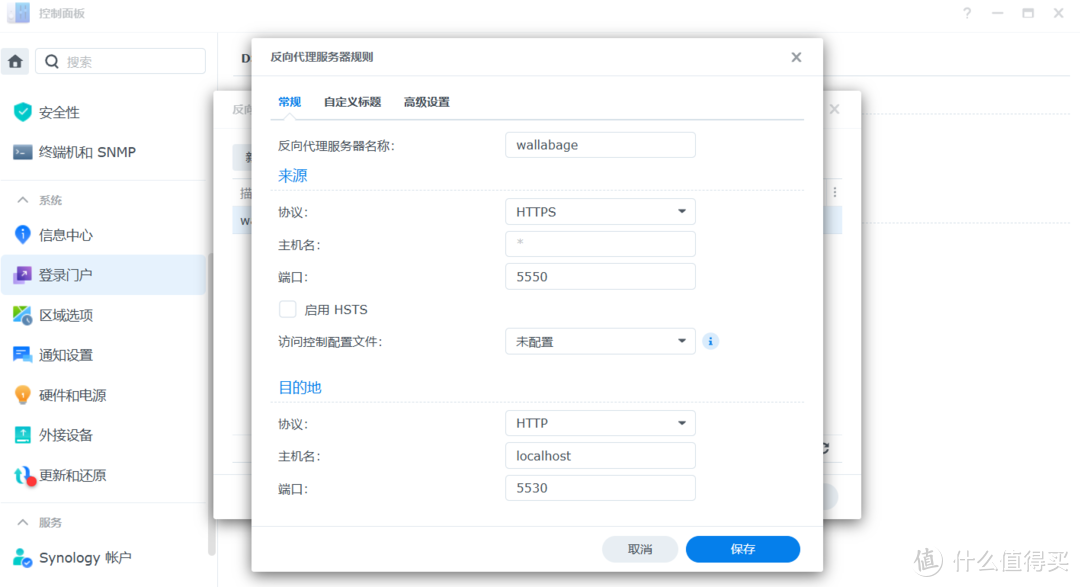Viewport: 1080px width, 587px height.
Task: Collapse the System (系统) sidebar section
Action: [x=22, y=200]
